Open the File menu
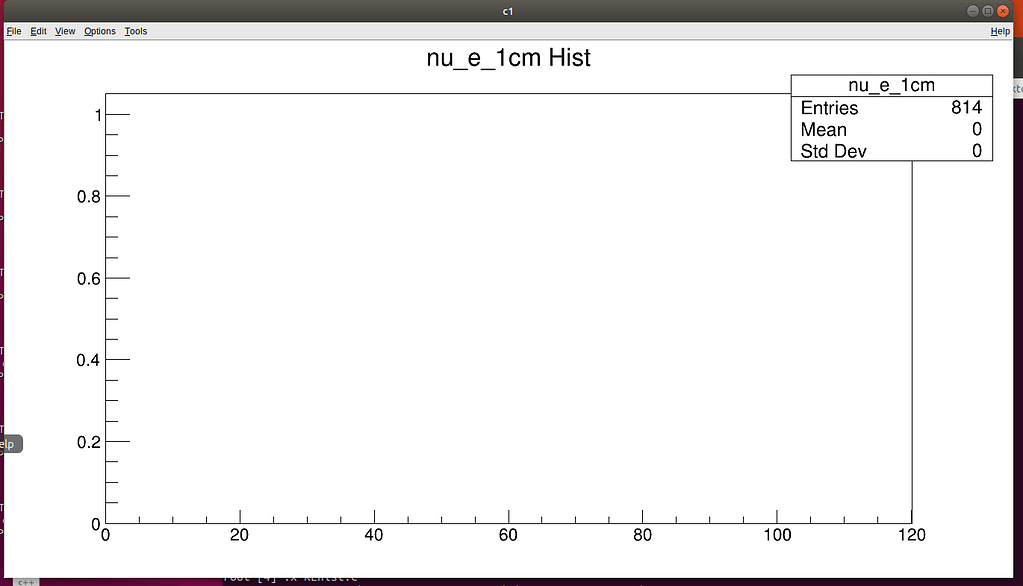Viewport: 1023px width, 586px height. [14, 31]
